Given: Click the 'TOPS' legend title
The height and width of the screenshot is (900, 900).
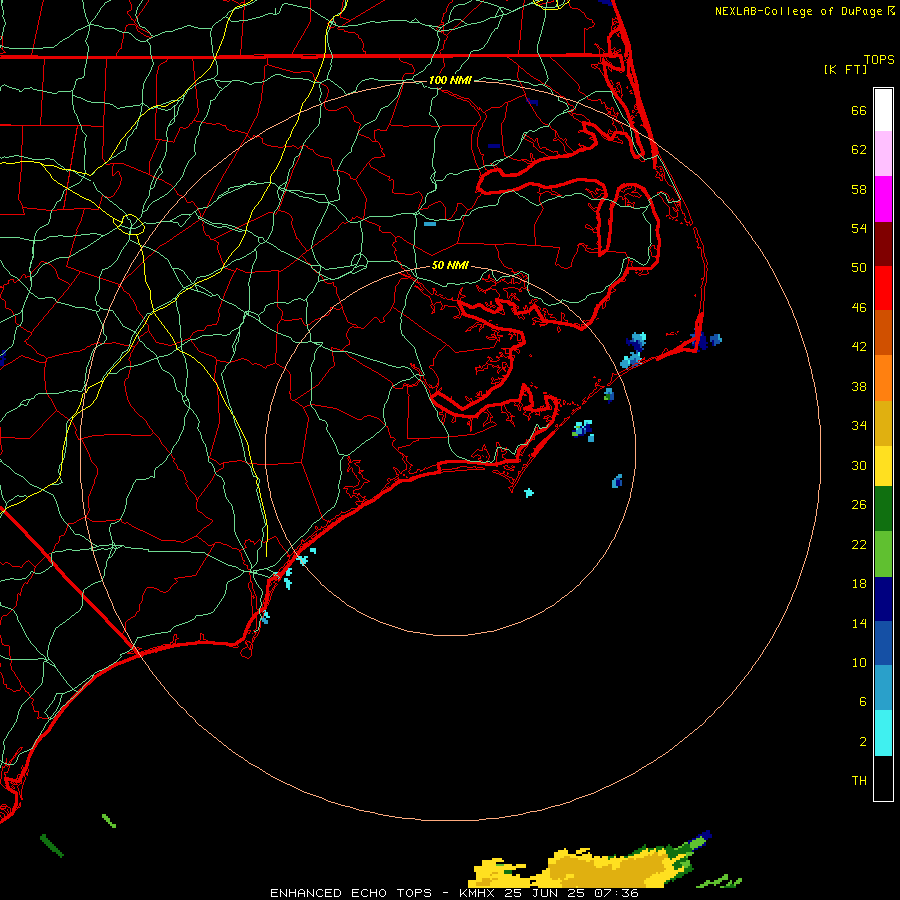Looking at the screenshot, I should pyautogui.click(x=879, y=59).
